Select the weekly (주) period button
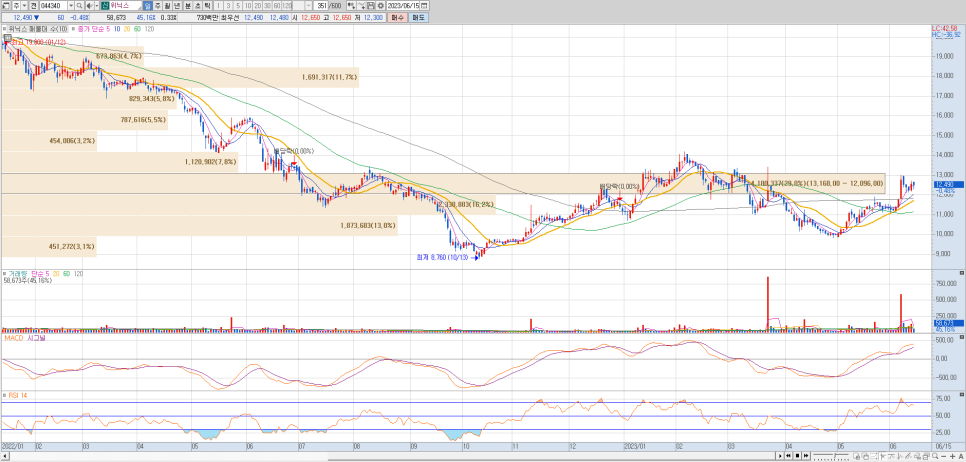The image size is (966, 462). click(x=158, y=6)
